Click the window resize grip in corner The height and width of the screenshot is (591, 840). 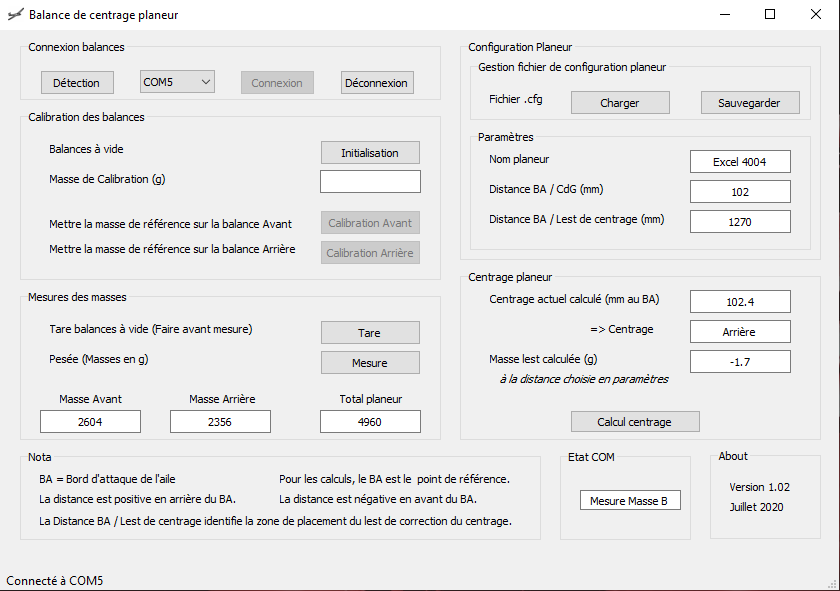click(832, 583)
